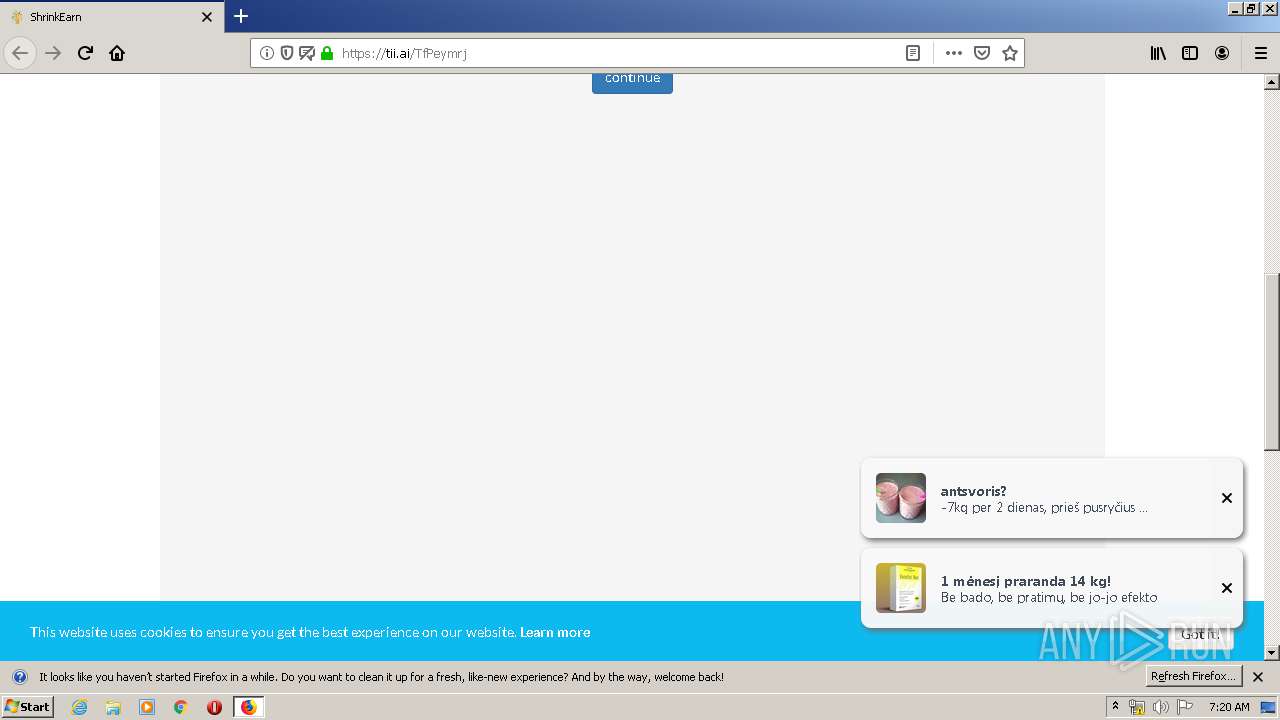Open the Library icon
The height and width of the screenshot is (720, 1280).
click(x=1158, y=53)
